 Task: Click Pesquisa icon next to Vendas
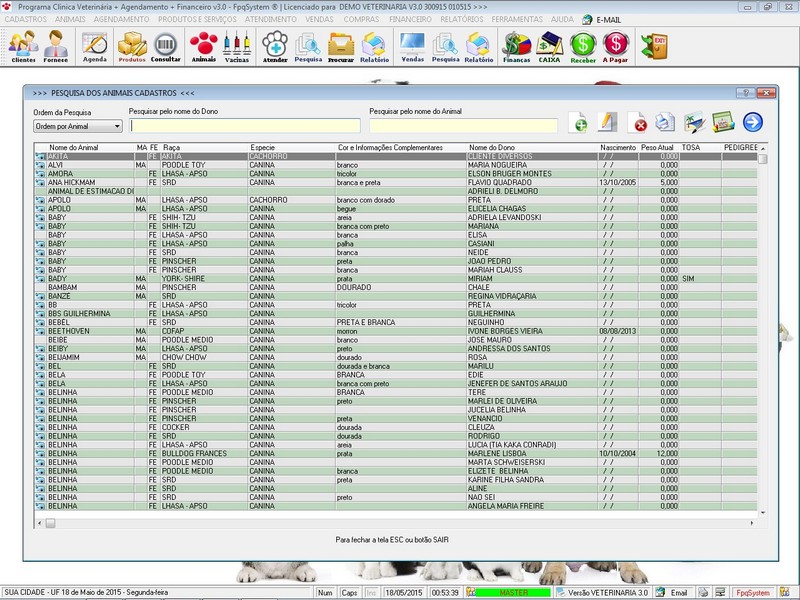pos(445,47)
